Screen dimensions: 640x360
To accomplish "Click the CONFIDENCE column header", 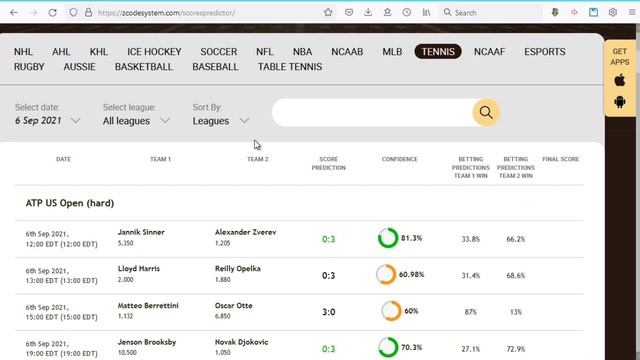I will tap(400, 159).
